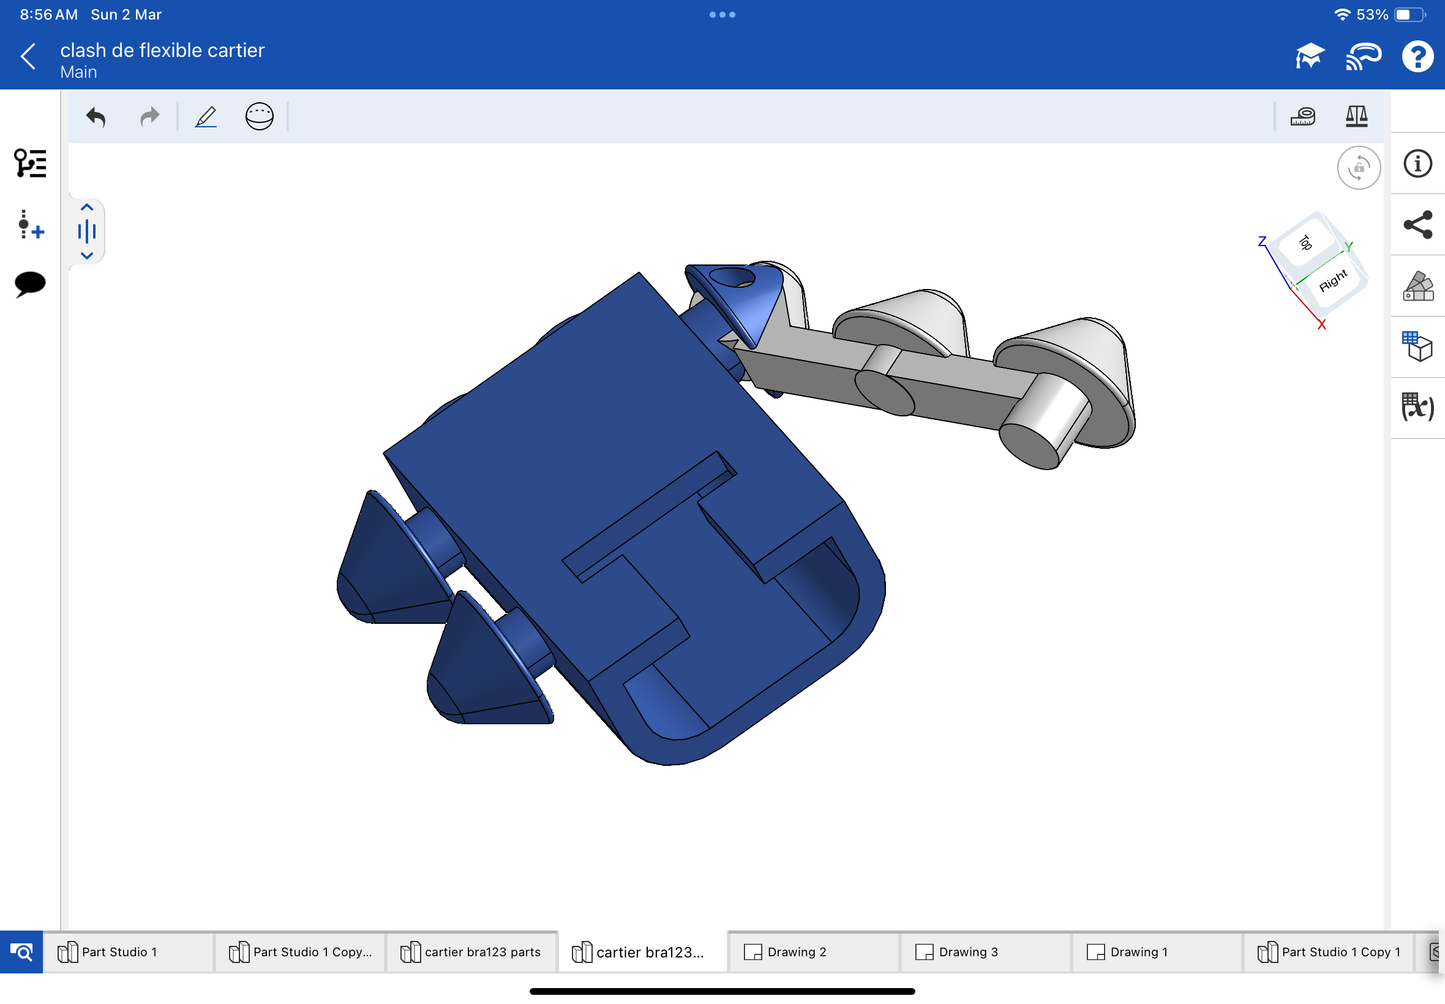Open the Help question mark button
Image resolution: width=1445 pixels, height=1004 pixels.
1417,57
